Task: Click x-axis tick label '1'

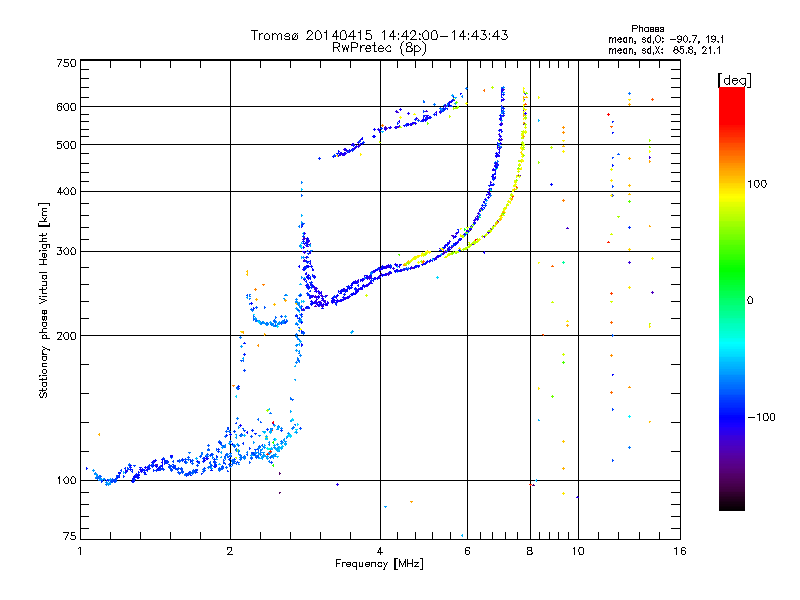Action: (80, 551)
